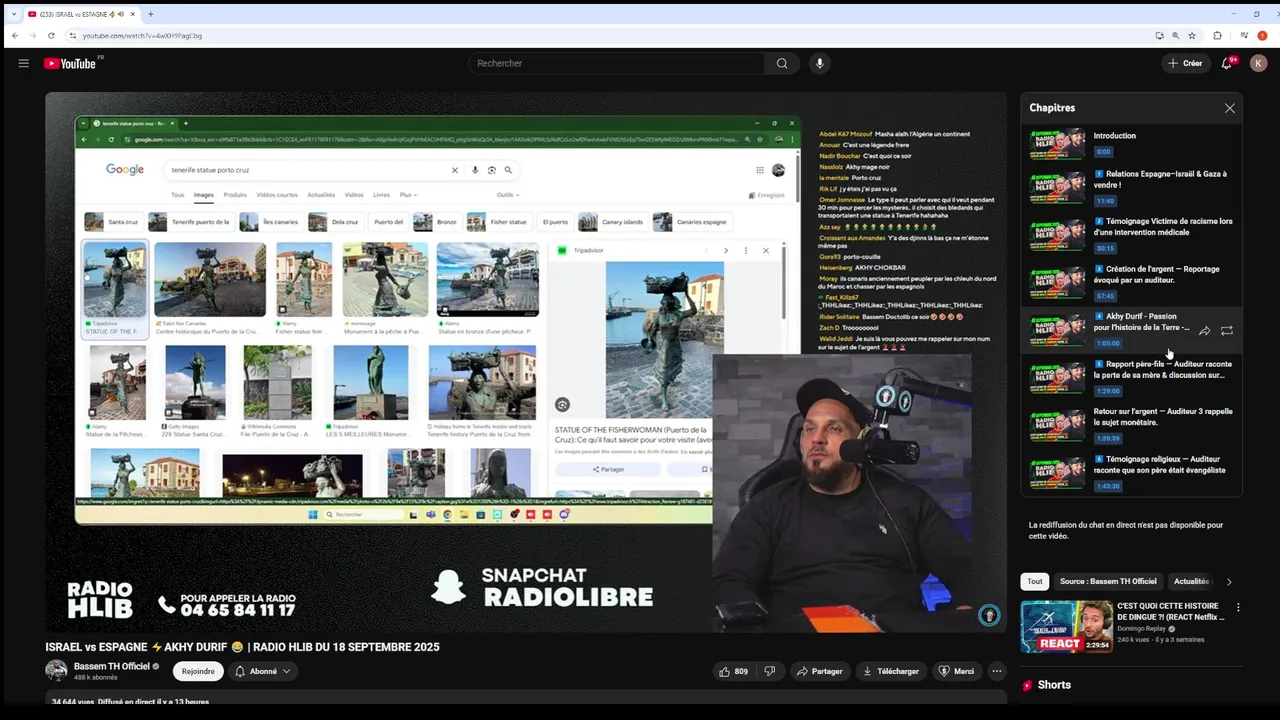This screenshot has height=720, width=1280.
Task: Open the notifications bell
Action: (1227, 63)
